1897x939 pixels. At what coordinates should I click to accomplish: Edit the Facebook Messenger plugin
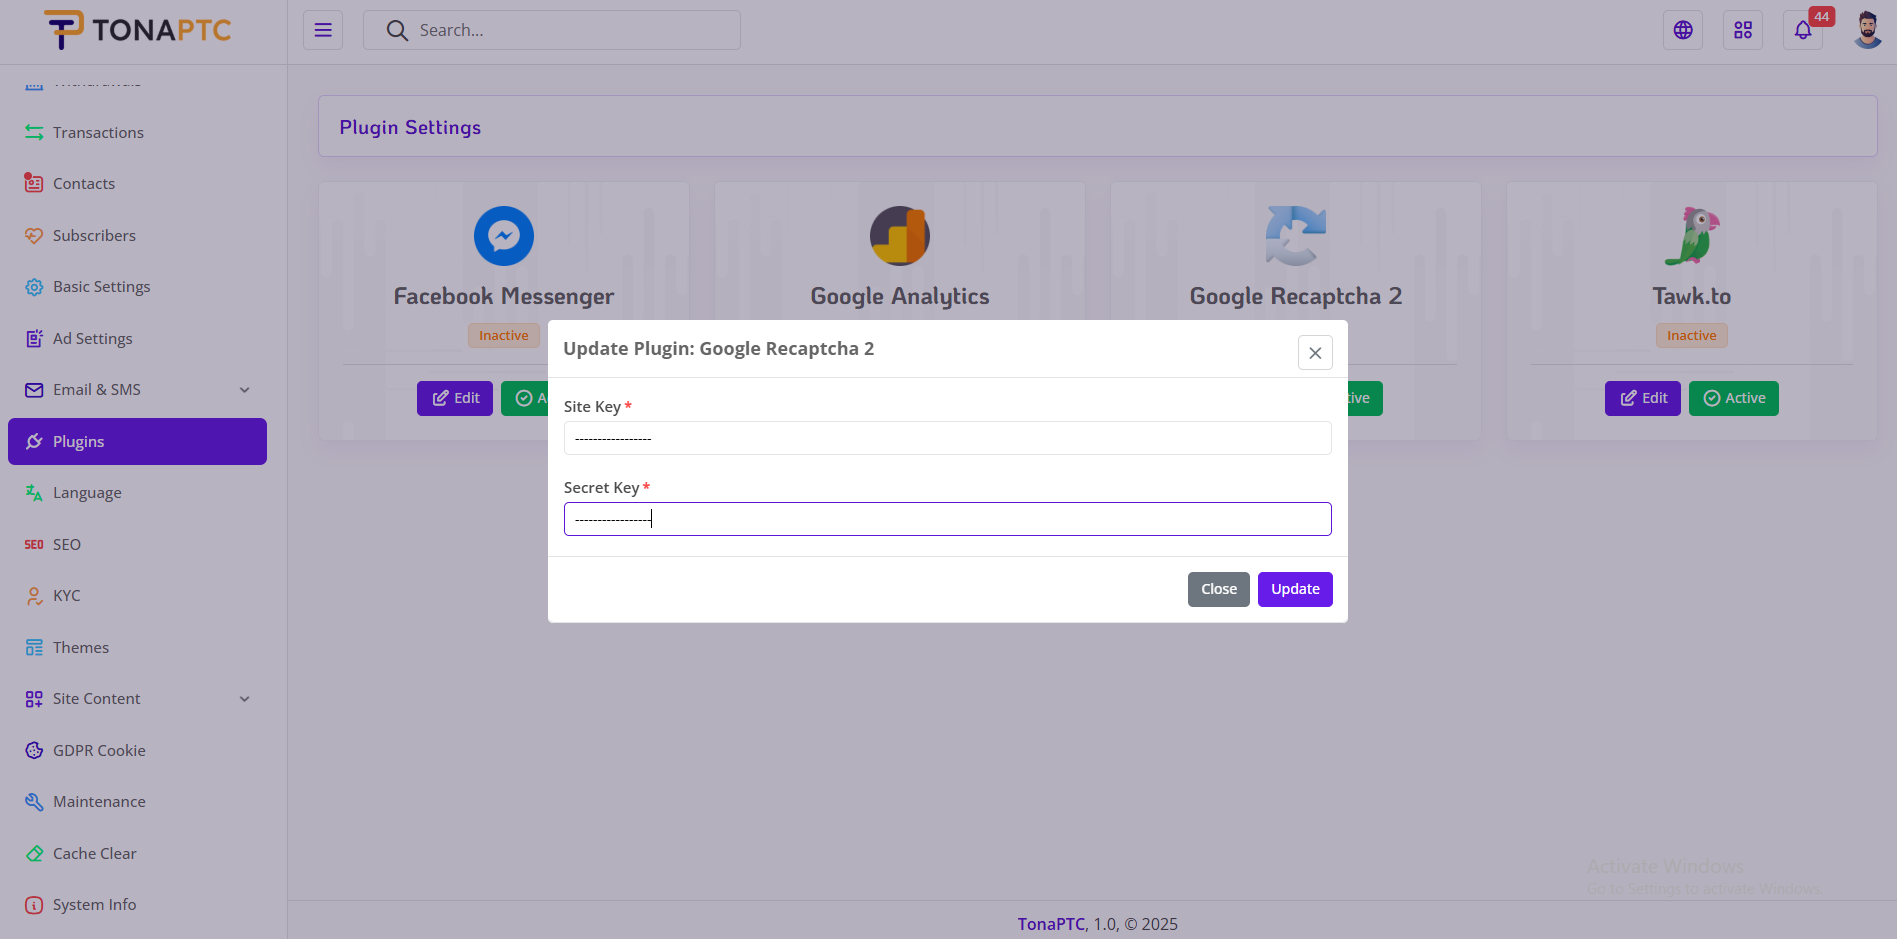[x=455, y=398]
